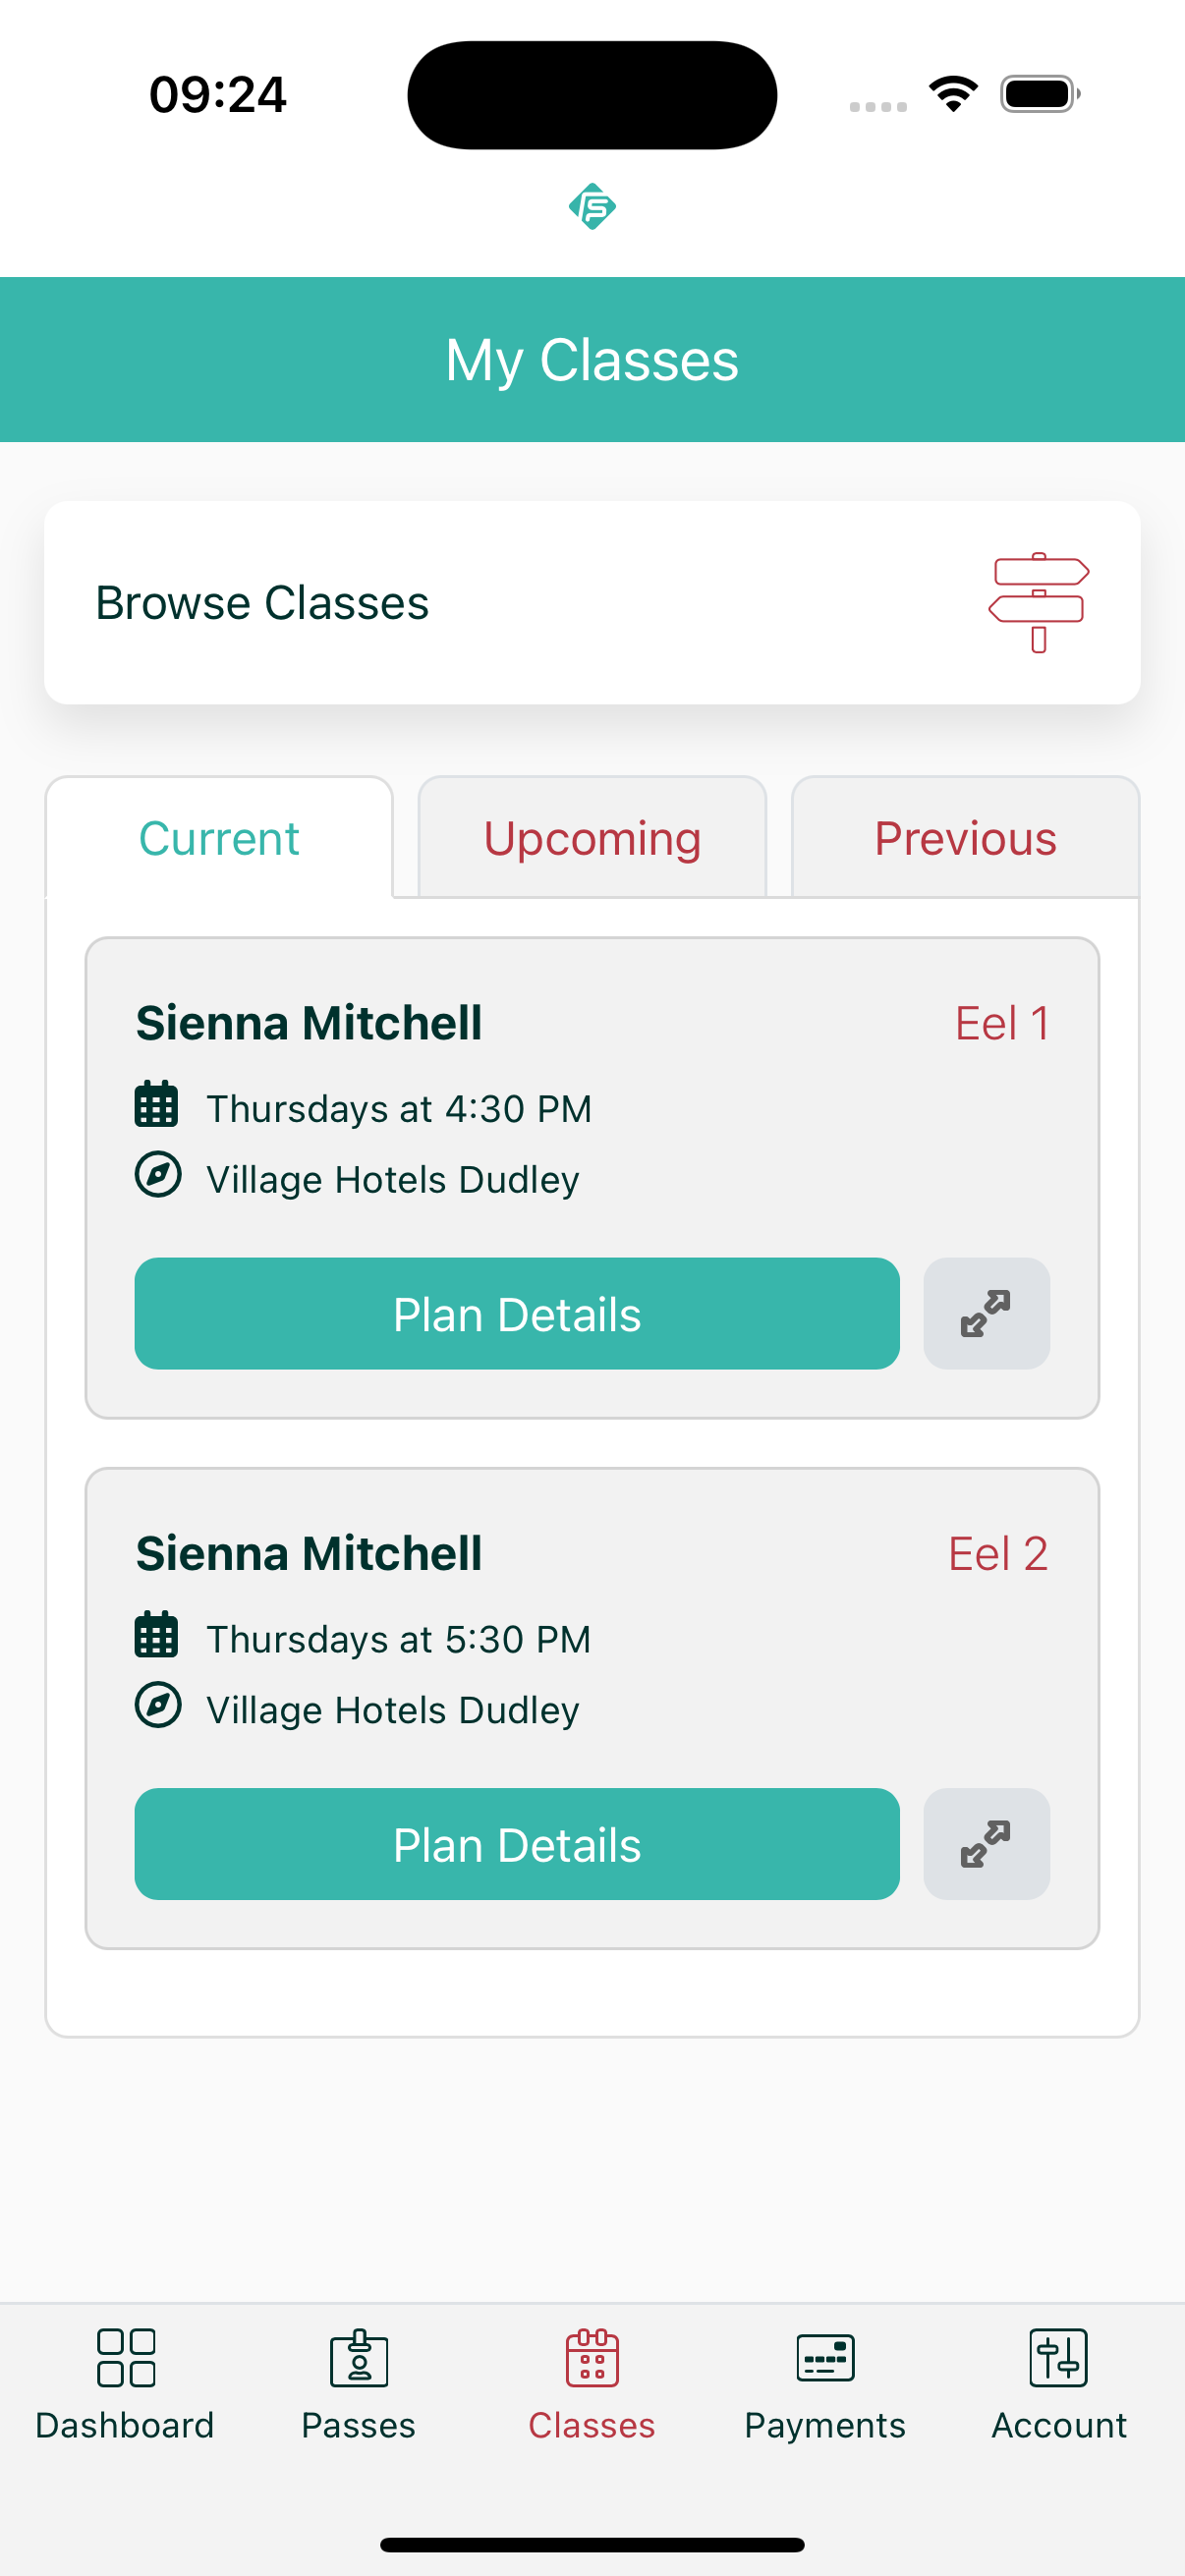Click the transfer arrows icon for Eel 2
This screenshot has height=2576, width=1185.
(x=986, y=1843)
